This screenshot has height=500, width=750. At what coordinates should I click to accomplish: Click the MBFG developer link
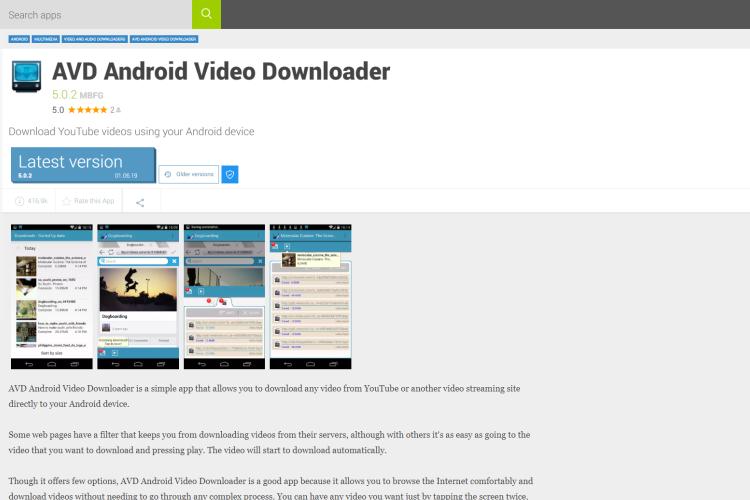point(91,96)
